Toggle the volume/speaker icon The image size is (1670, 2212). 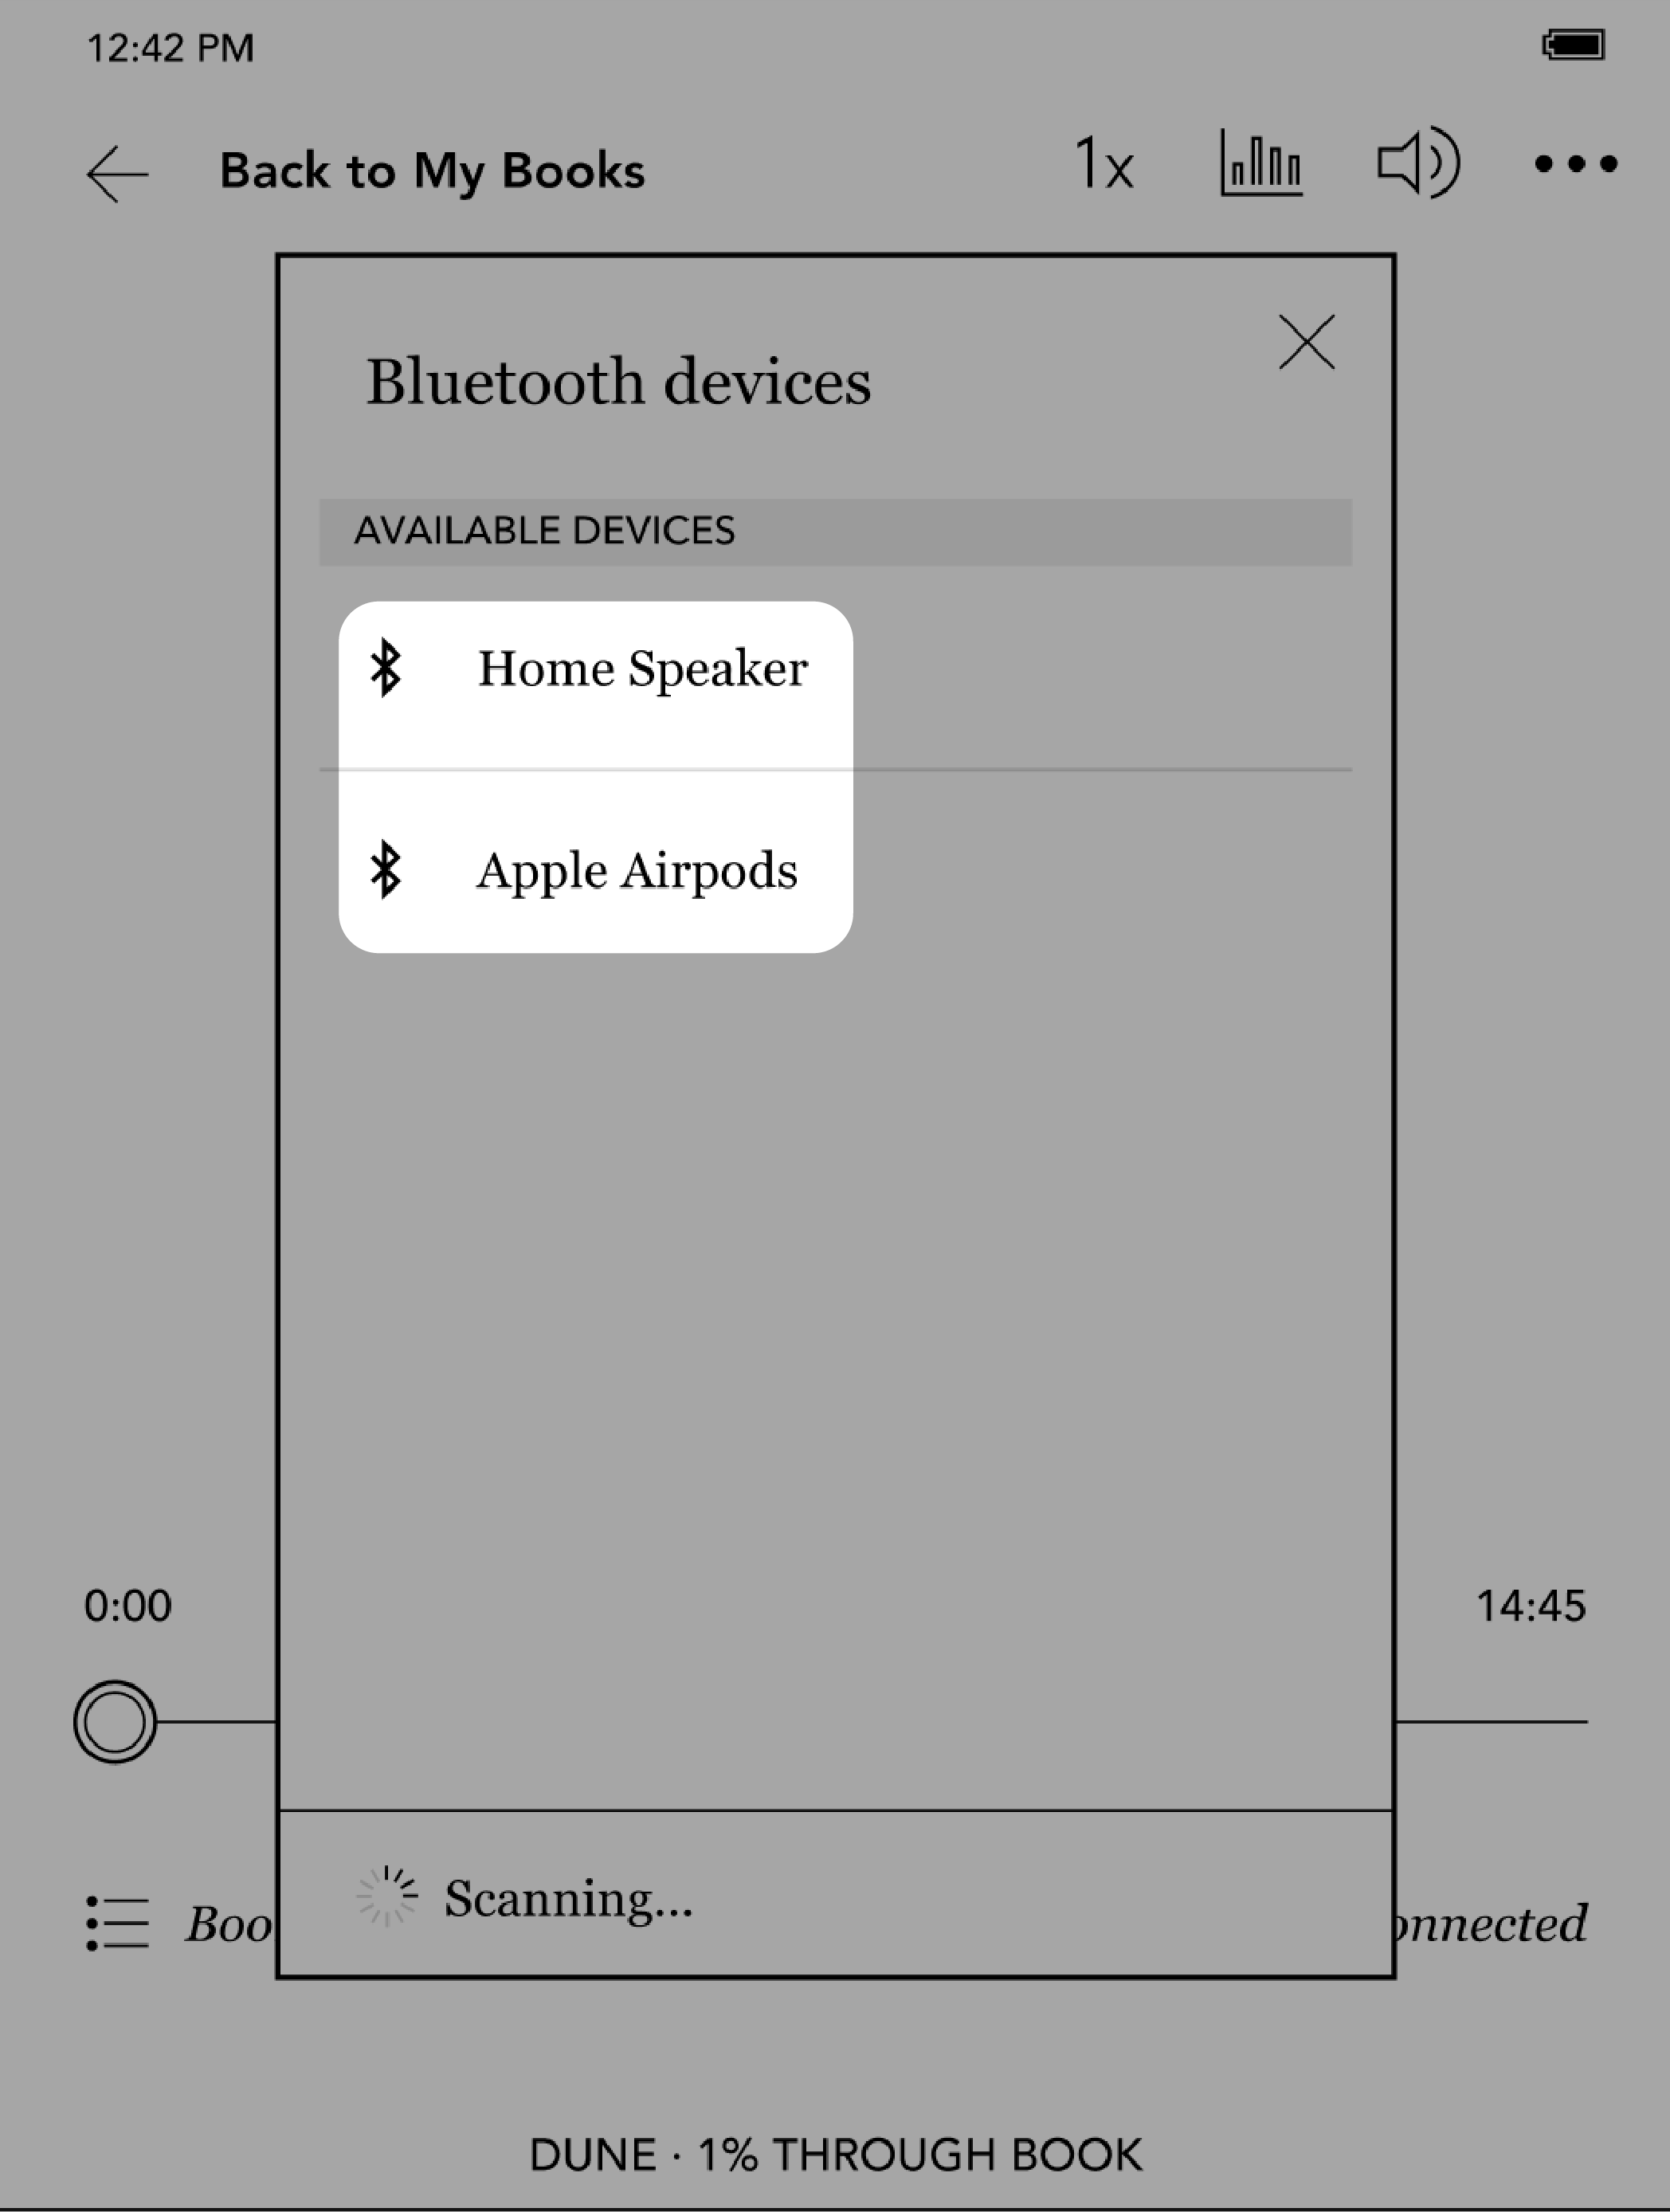click(1417, 167)
